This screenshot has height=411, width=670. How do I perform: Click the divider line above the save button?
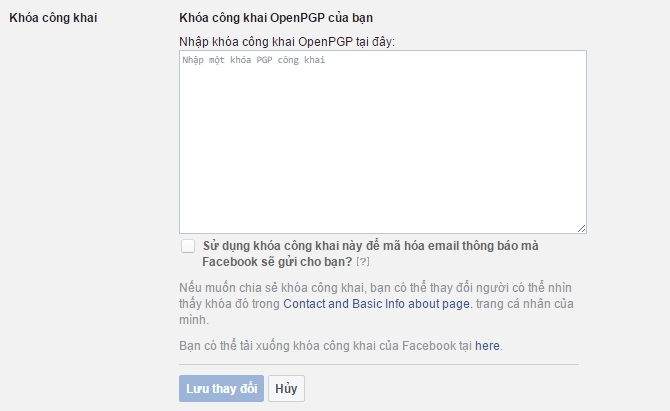[x=378, y=365]
